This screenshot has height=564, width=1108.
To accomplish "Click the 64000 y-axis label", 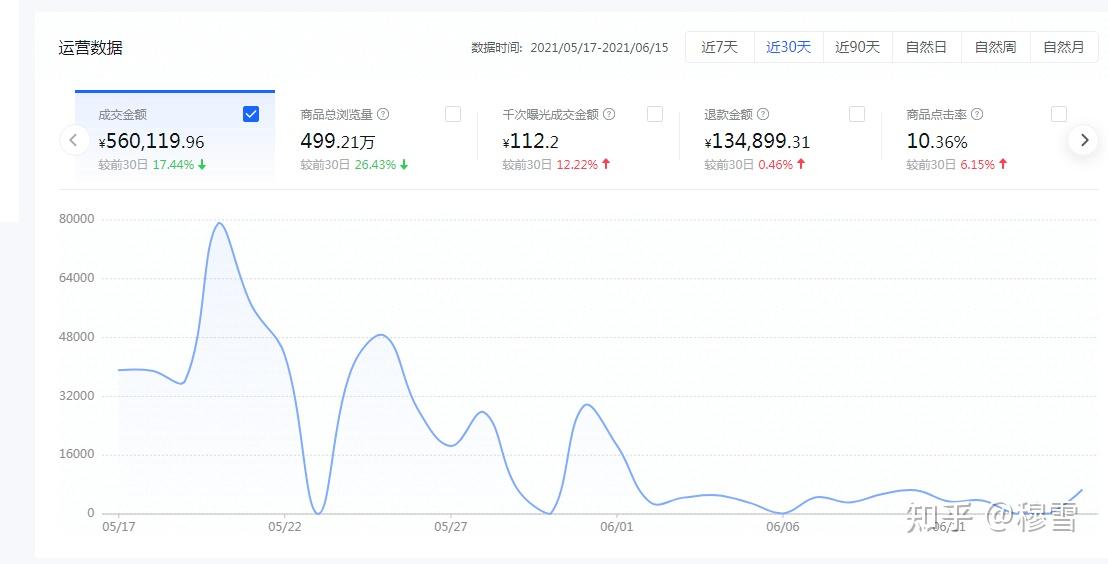I will pyautogui.click(x=76, y=278).
